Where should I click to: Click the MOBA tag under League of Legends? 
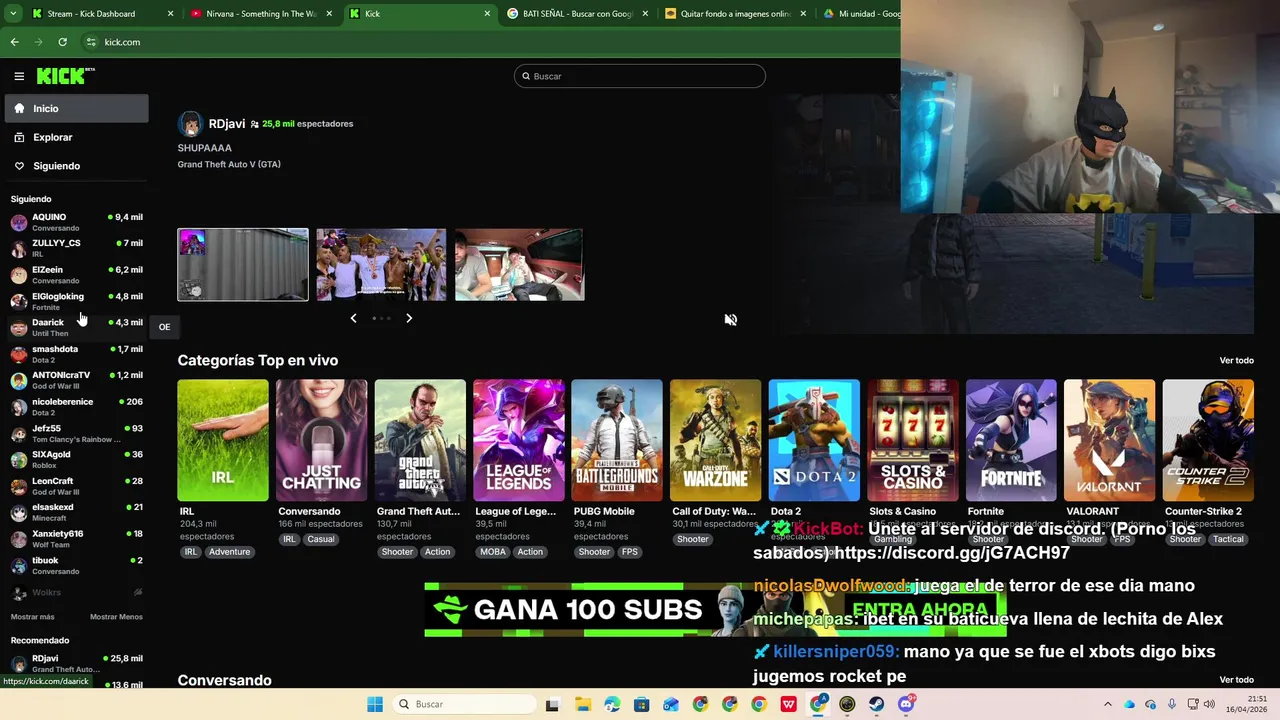[493, 552]
